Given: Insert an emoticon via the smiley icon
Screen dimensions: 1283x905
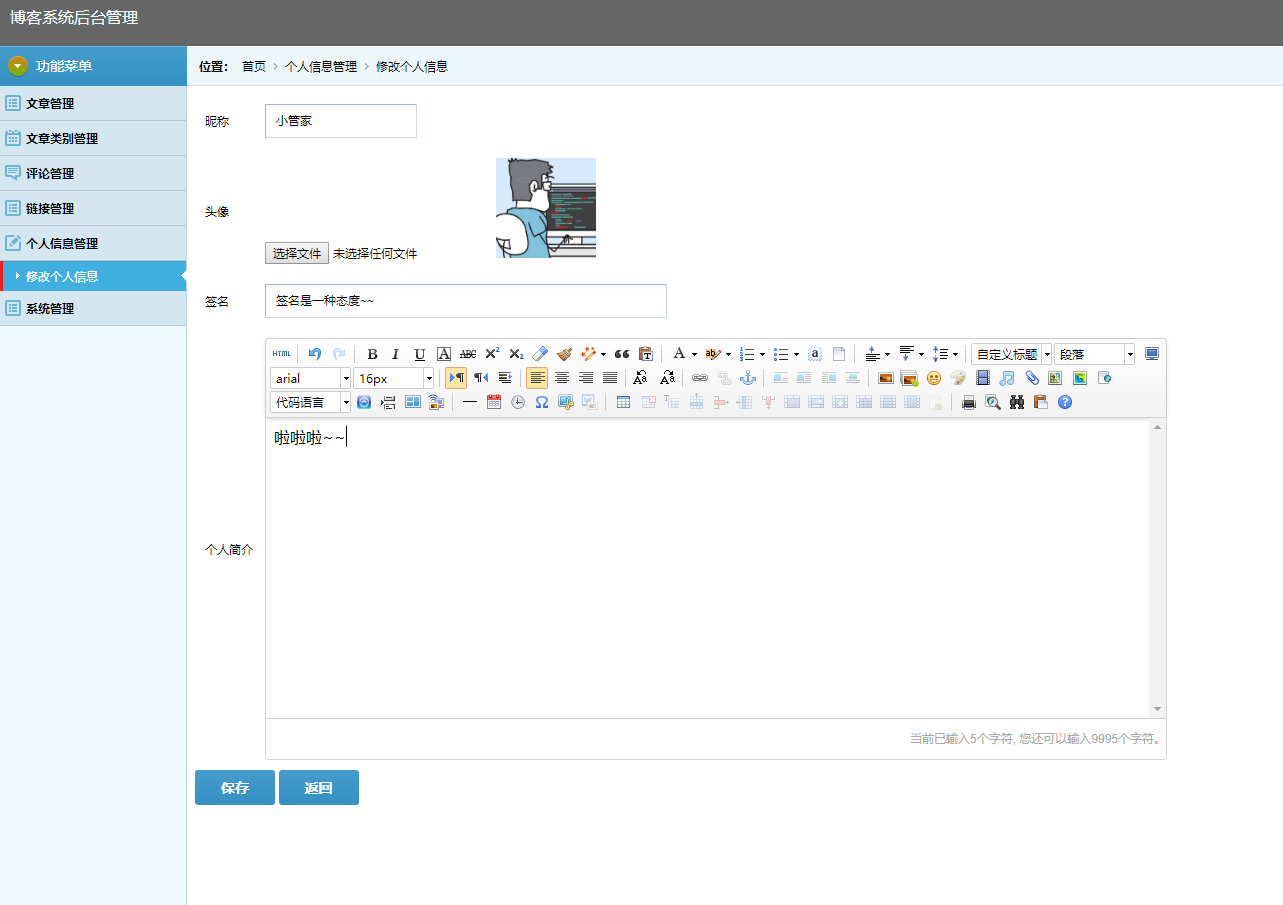Looking at the screenshot, I should [934, 378].
